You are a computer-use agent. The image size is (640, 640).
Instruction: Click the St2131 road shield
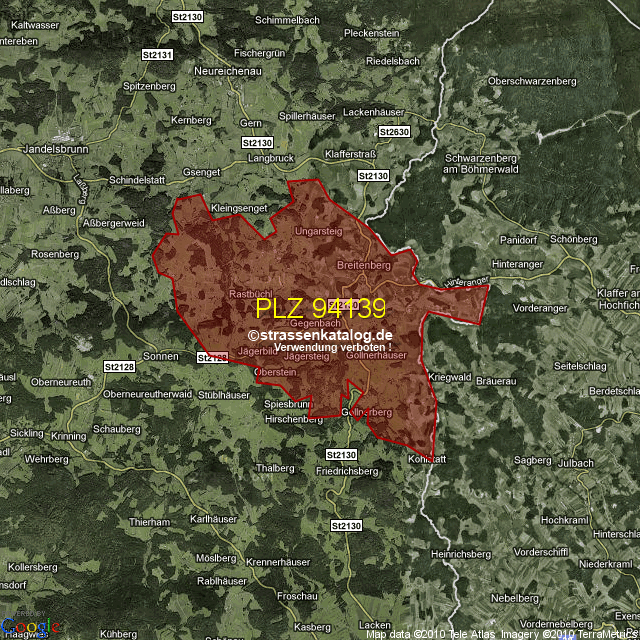[158, 55]
